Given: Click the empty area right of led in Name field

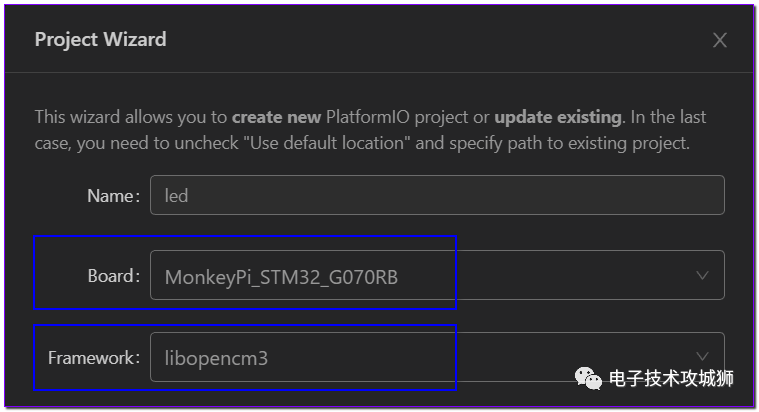Looking at the screenshot, I should pyautogui.click(x=455, y=195).
